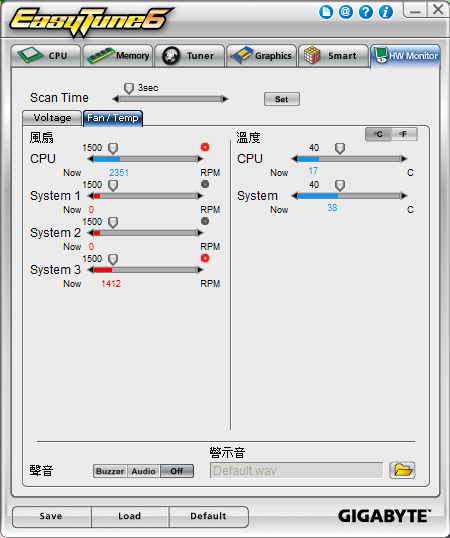The width and height of the screenshot is (450, 538).
Task: Click left arrow of System 1 fan slider
Action: 91,196
